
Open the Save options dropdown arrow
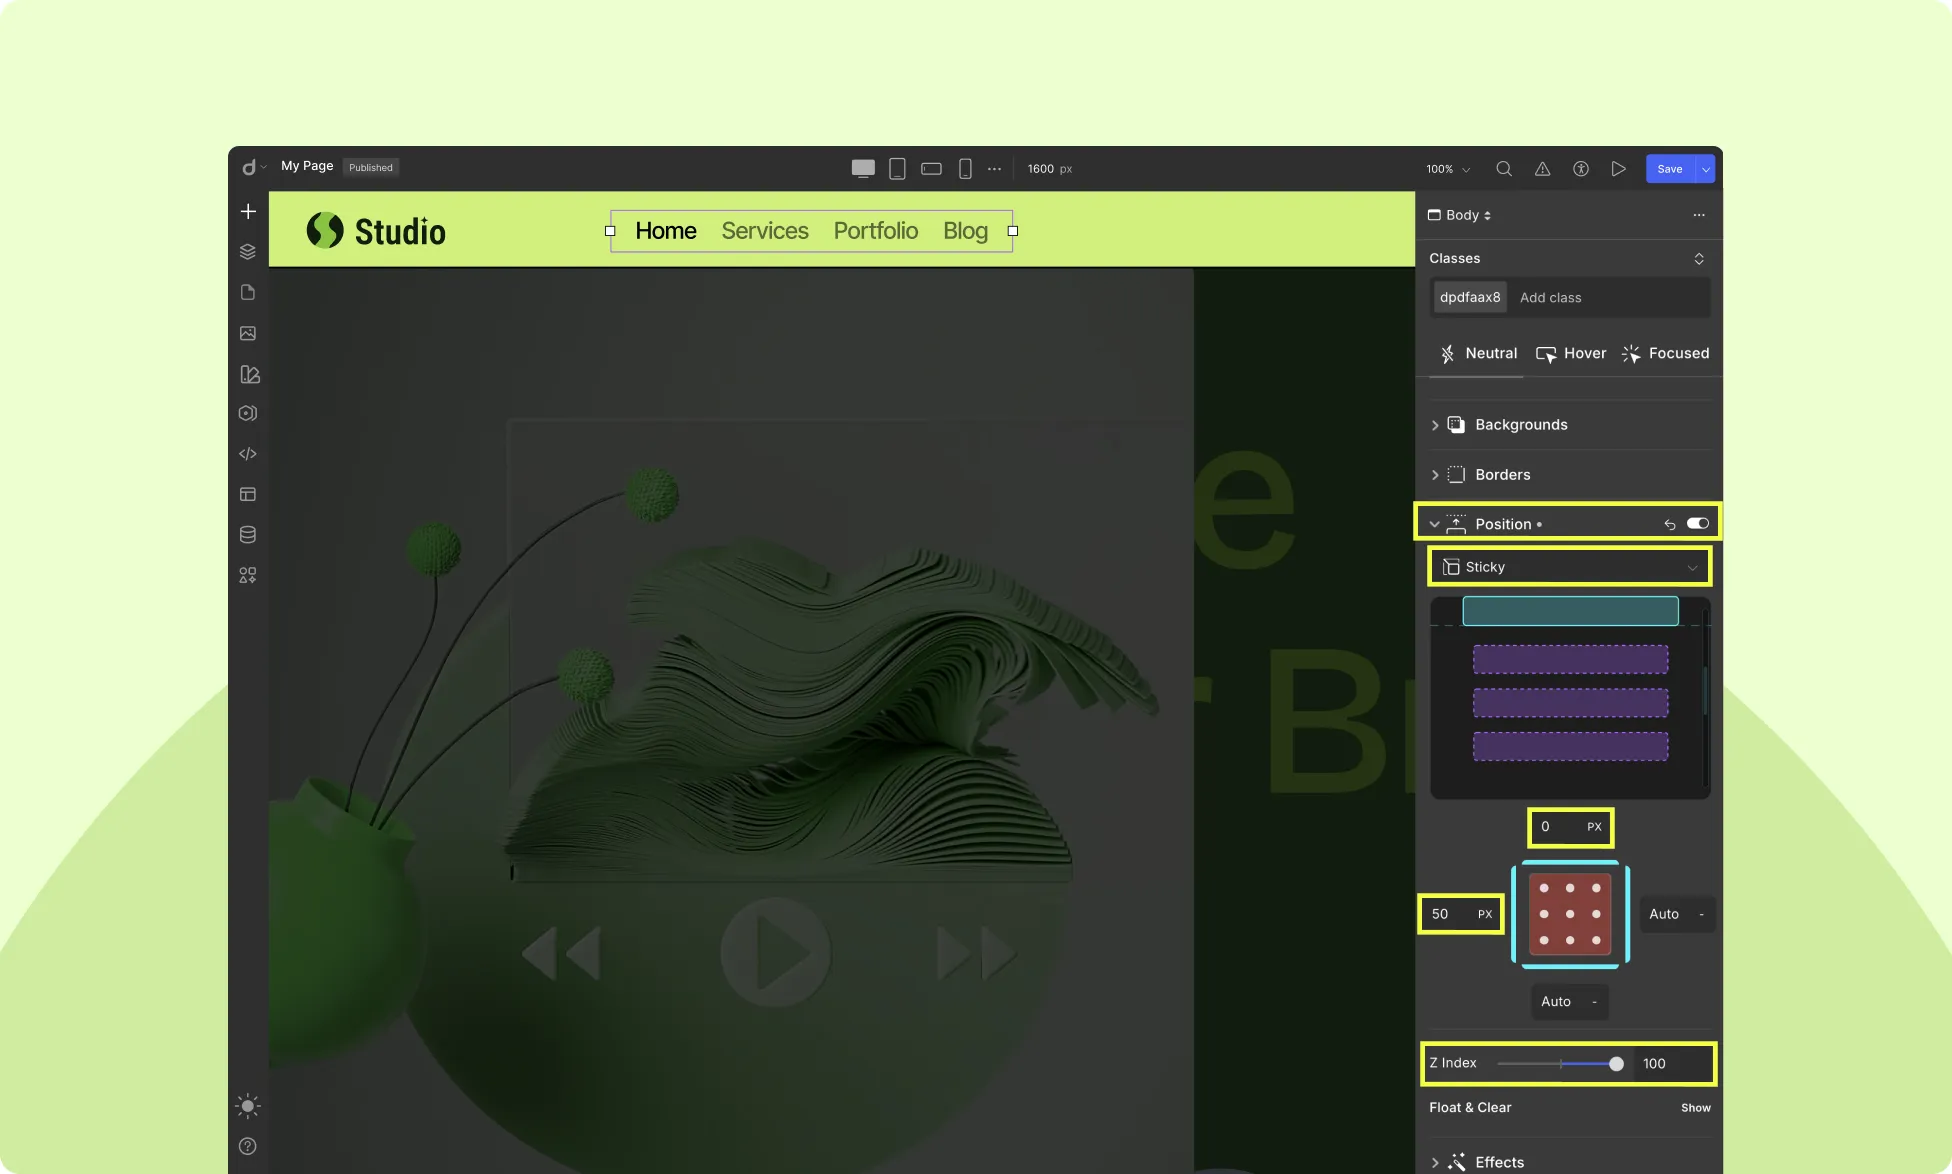(1706, 169)
